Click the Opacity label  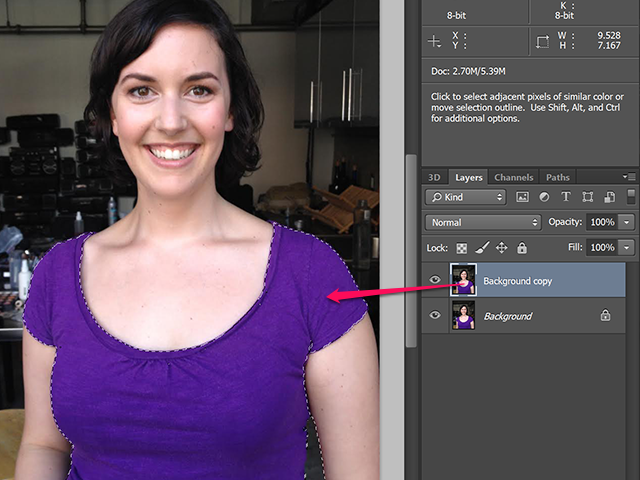point(565,222)
